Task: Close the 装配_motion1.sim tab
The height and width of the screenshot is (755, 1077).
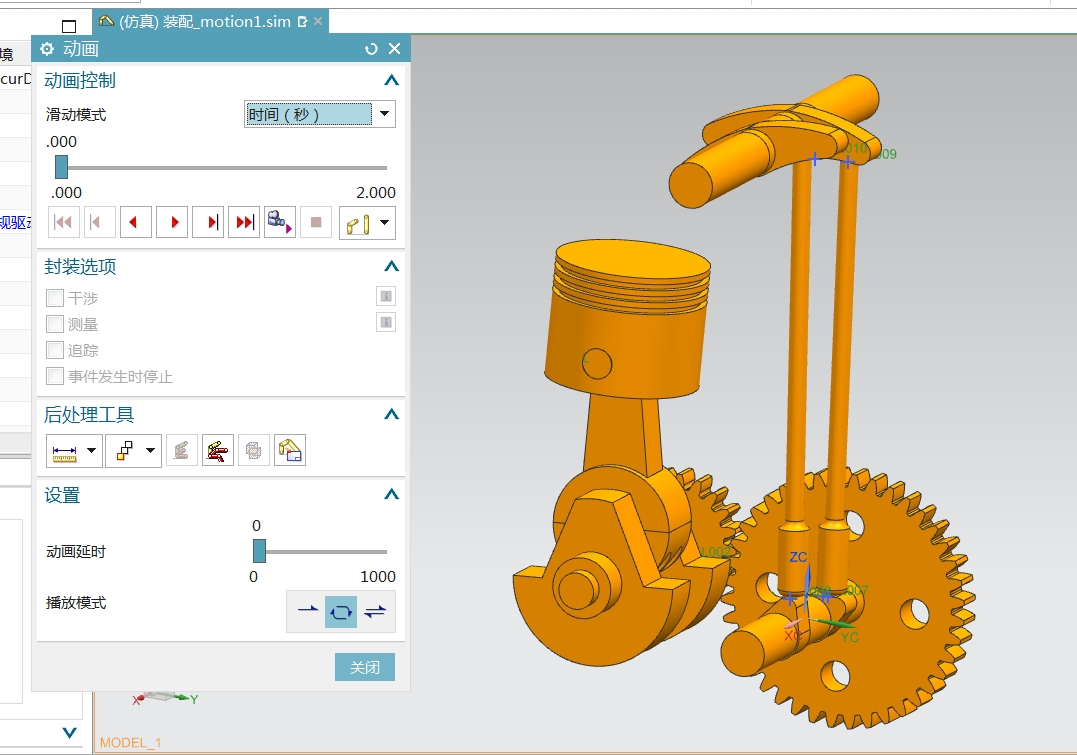Action: (x=318, y=21)
